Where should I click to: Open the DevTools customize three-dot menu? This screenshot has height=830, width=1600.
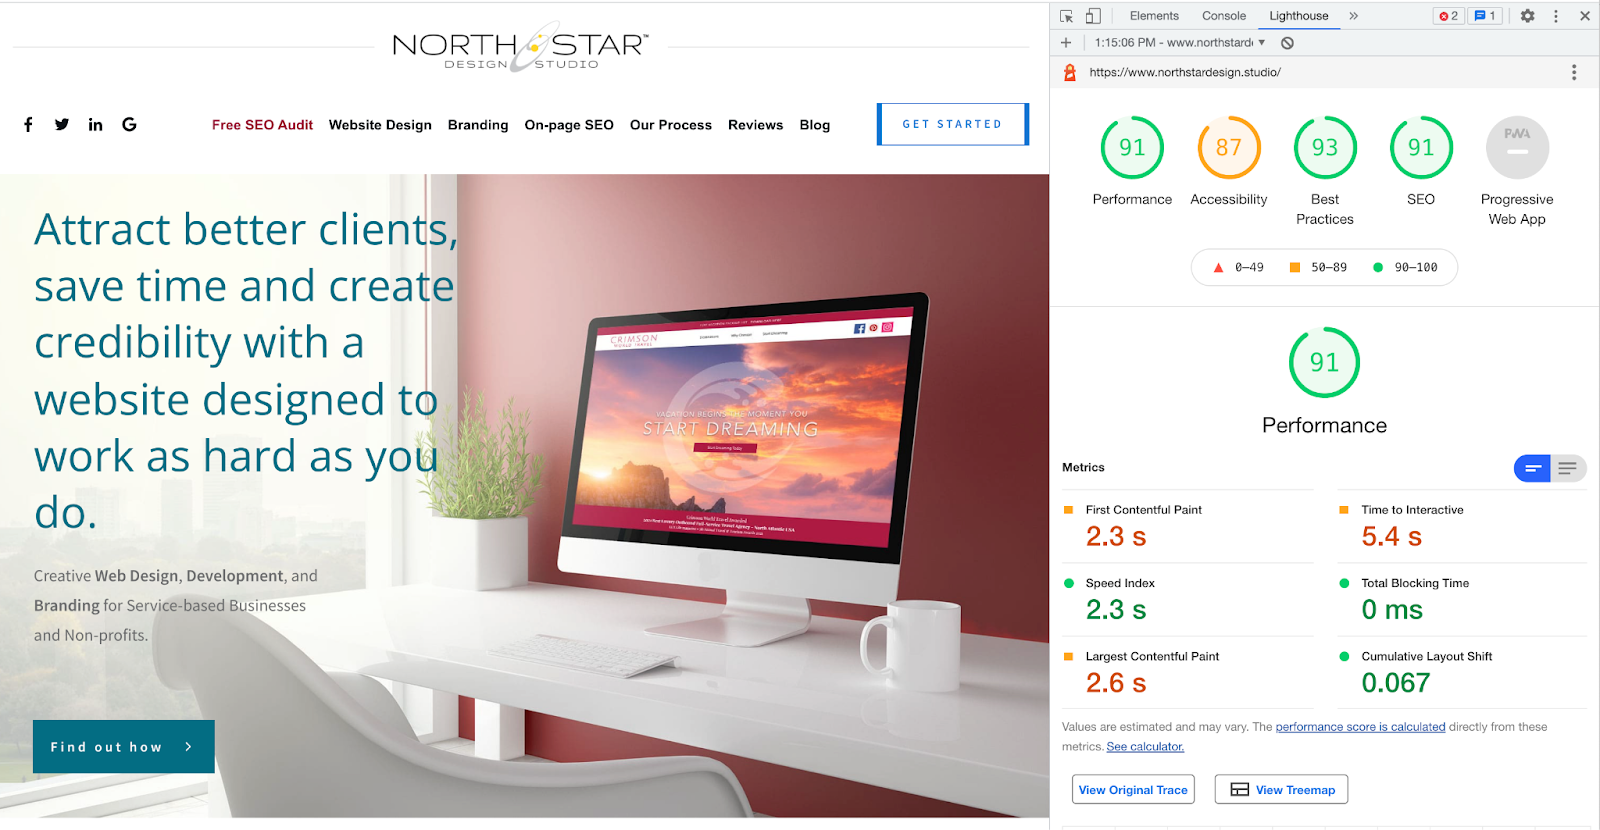[1555, 16]
